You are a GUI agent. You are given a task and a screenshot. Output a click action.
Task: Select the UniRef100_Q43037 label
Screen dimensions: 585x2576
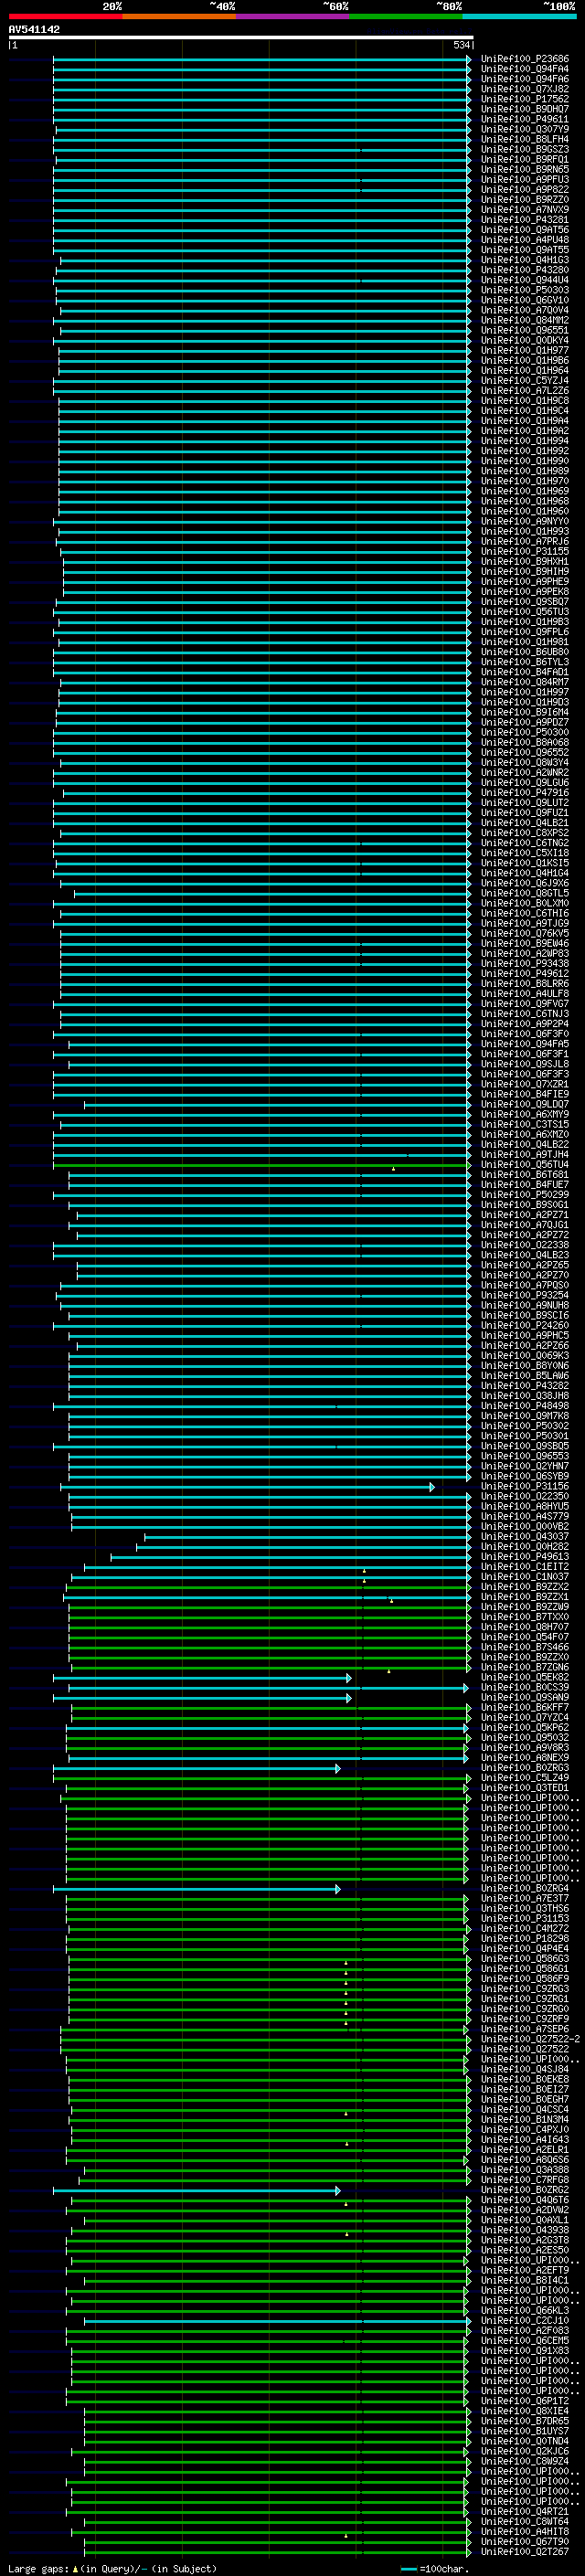tap(524, 1537)
